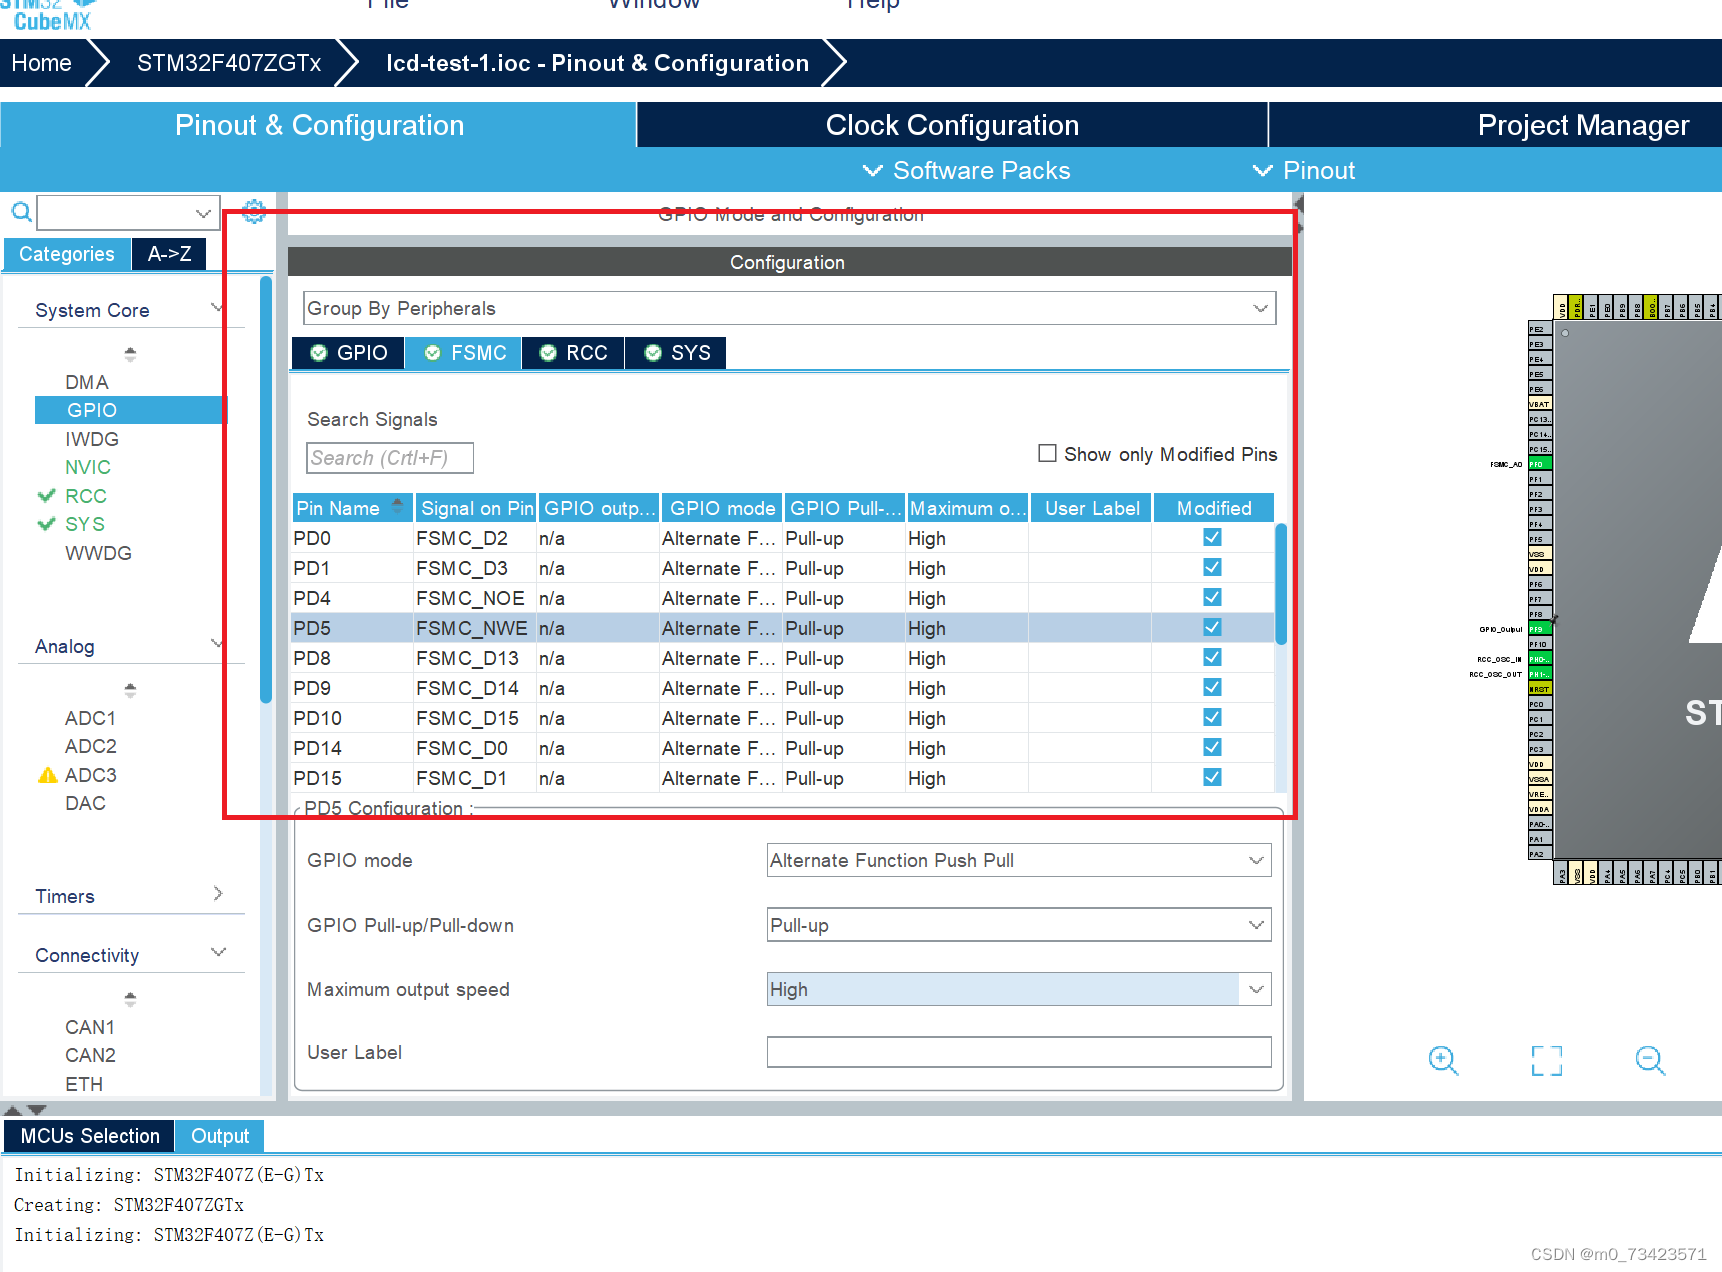Click the Pin Name column sort arrow
This screenshot has width=1722, height=1272.
tap(397, 503)
